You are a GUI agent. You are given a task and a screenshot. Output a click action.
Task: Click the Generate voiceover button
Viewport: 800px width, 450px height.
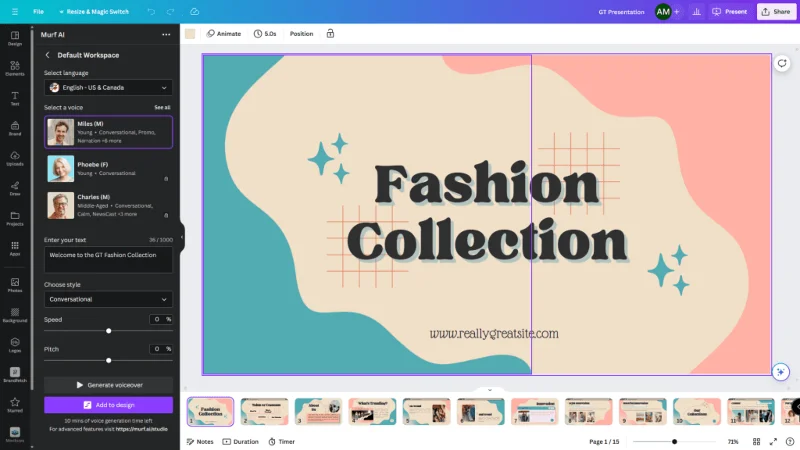point(108,385)
